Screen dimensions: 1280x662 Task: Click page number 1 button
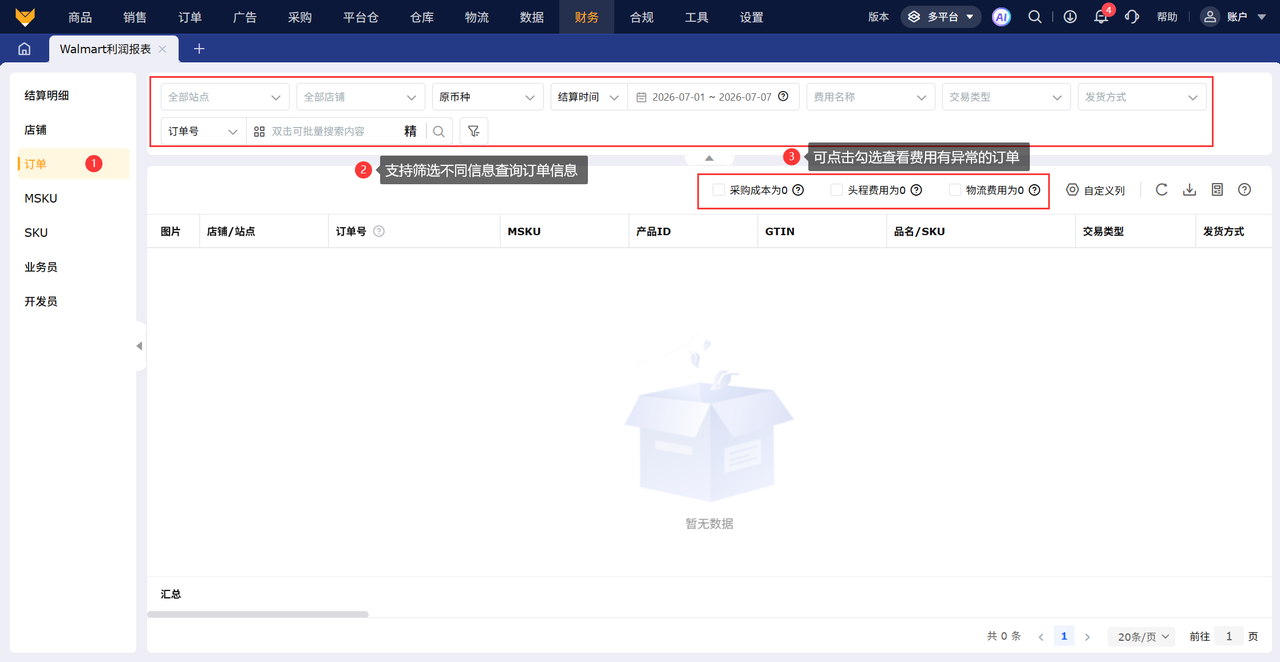coord(1064,637)
